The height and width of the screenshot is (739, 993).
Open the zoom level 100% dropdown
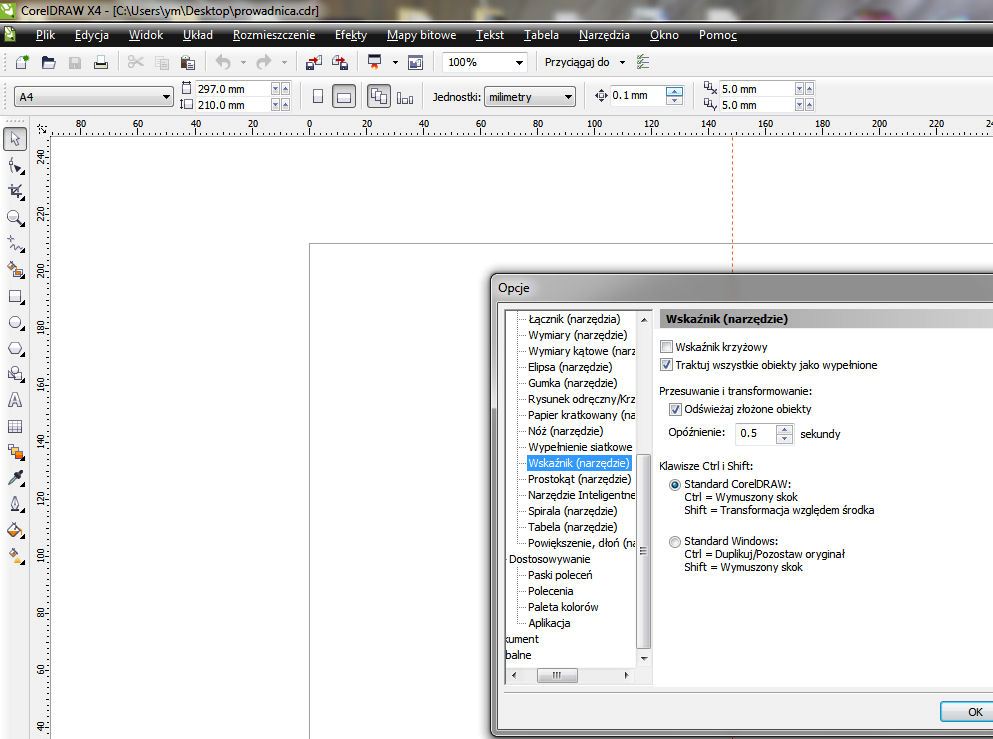519,62
